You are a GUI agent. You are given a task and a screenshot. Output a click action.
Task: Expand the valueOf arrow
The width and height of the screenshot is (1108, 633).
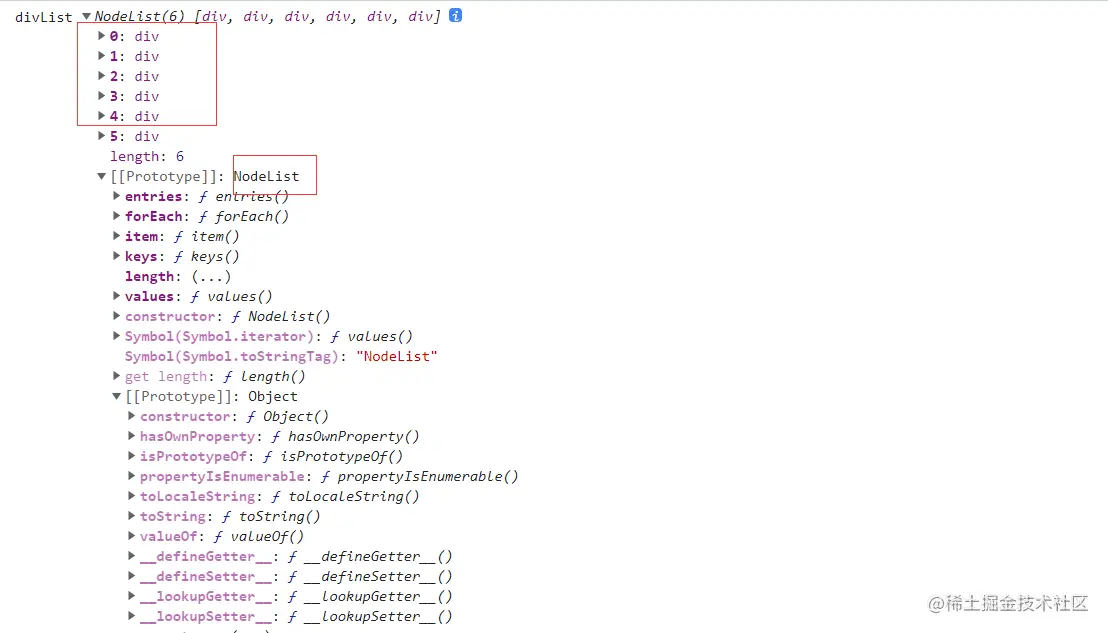[131, 536]
